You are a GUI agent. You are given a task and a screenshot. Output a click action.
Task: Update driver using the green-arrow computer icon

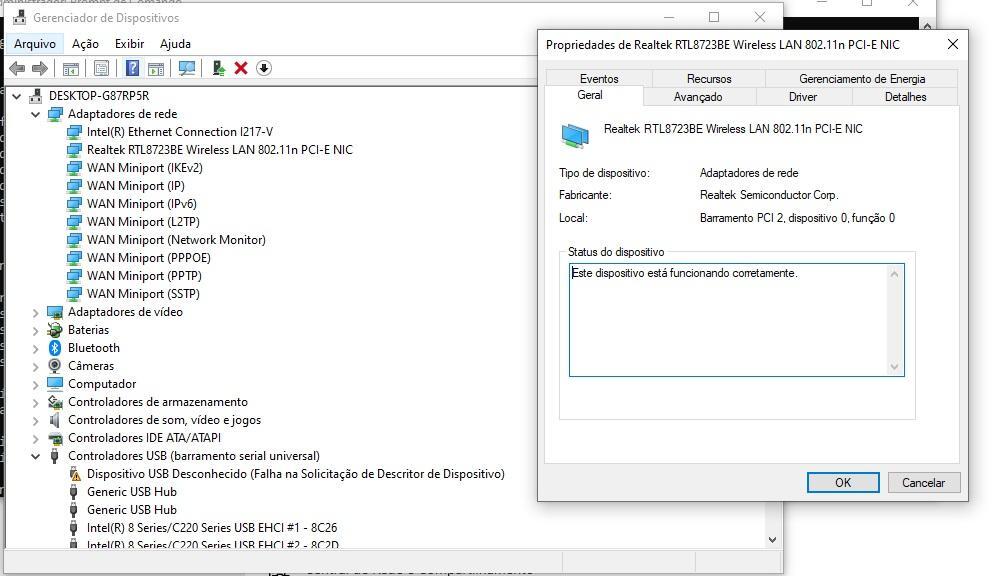click(218, 68)
